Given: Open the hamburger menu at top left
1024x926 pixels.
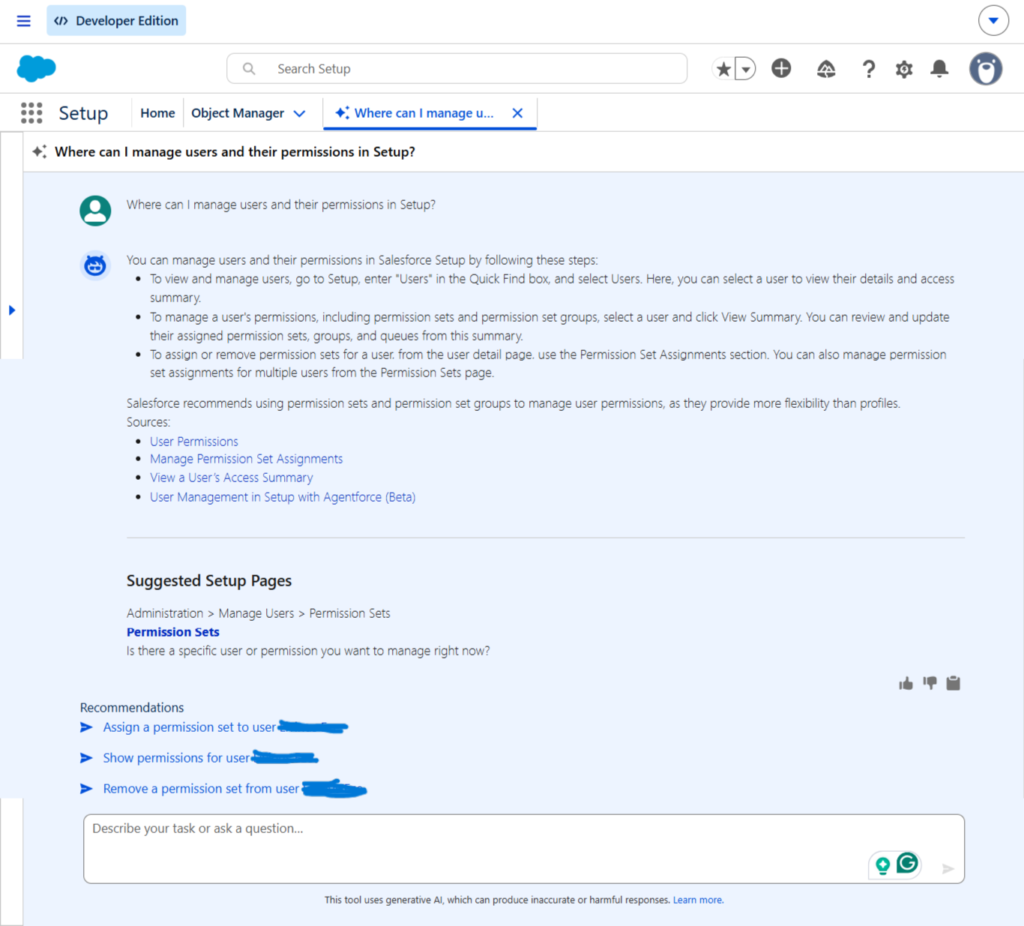Looking at the screenshot, I should 24,21.
